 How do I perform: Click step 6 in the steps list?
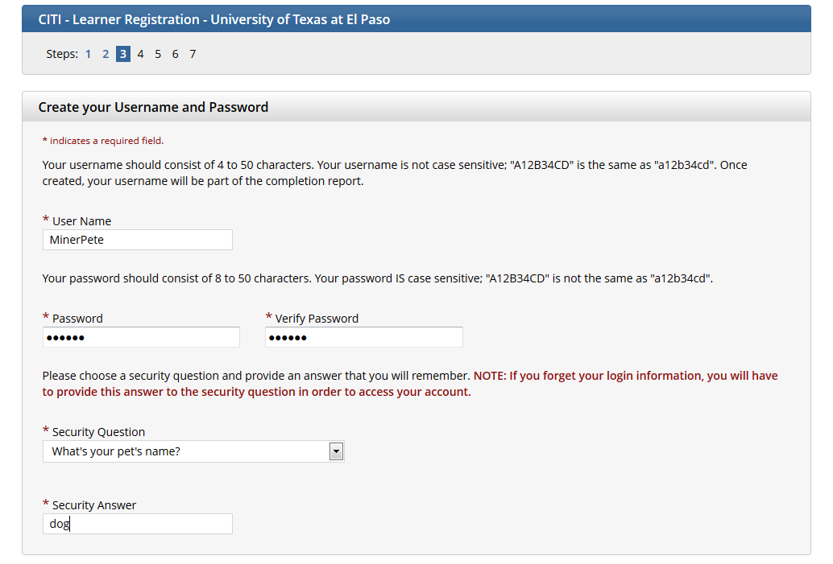175,54
